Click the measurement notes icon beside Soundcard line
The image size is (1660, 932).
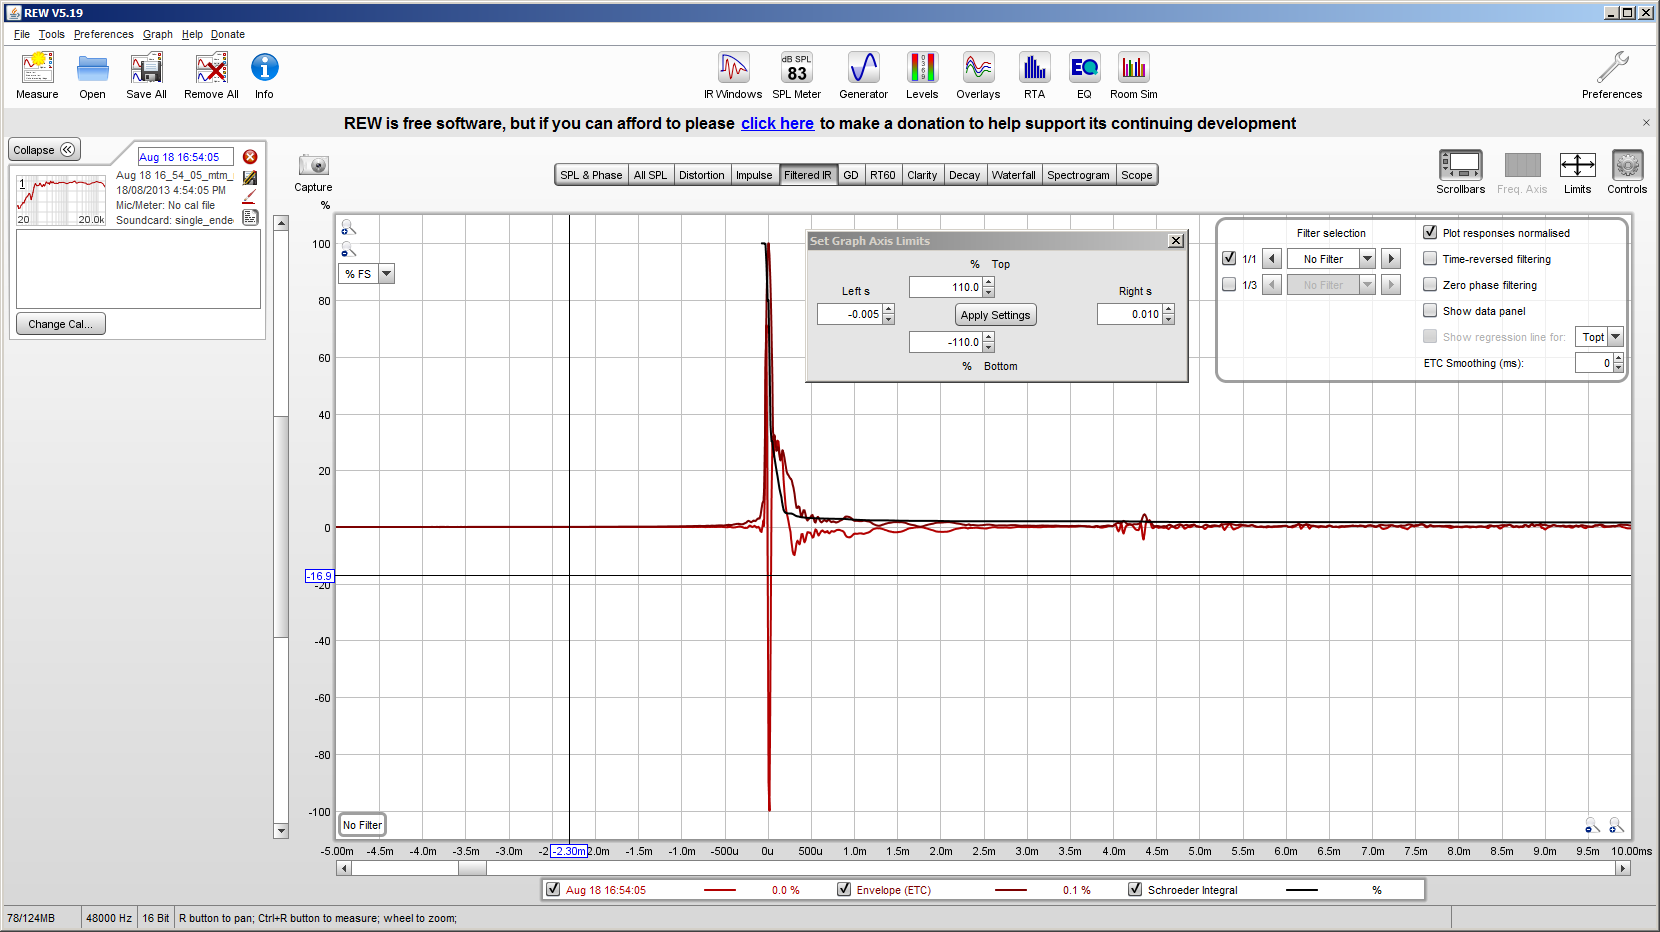(250, 217)
